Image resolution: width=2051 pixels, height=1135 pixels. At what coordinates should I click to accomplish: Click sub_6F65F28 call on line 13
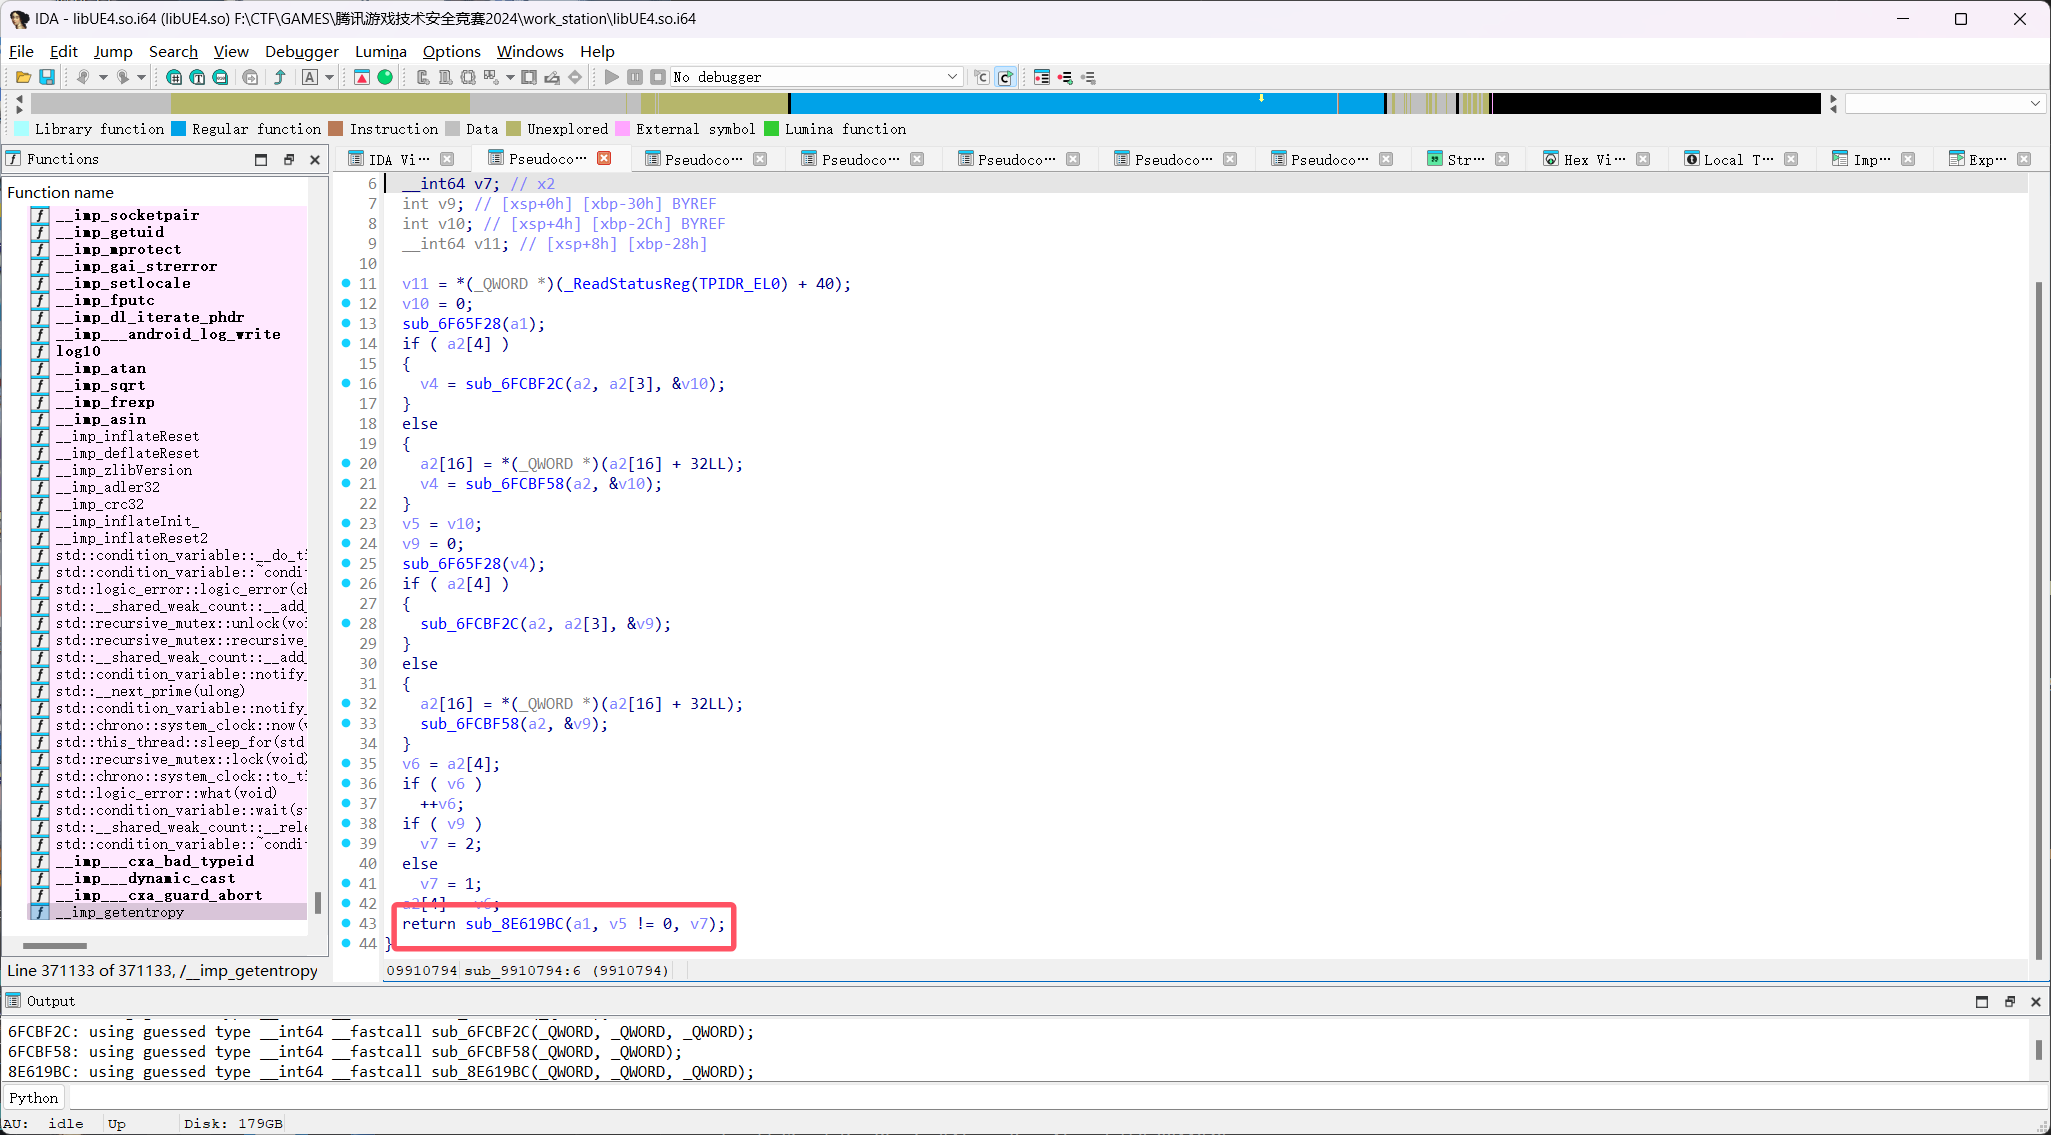tap(452, 323)
